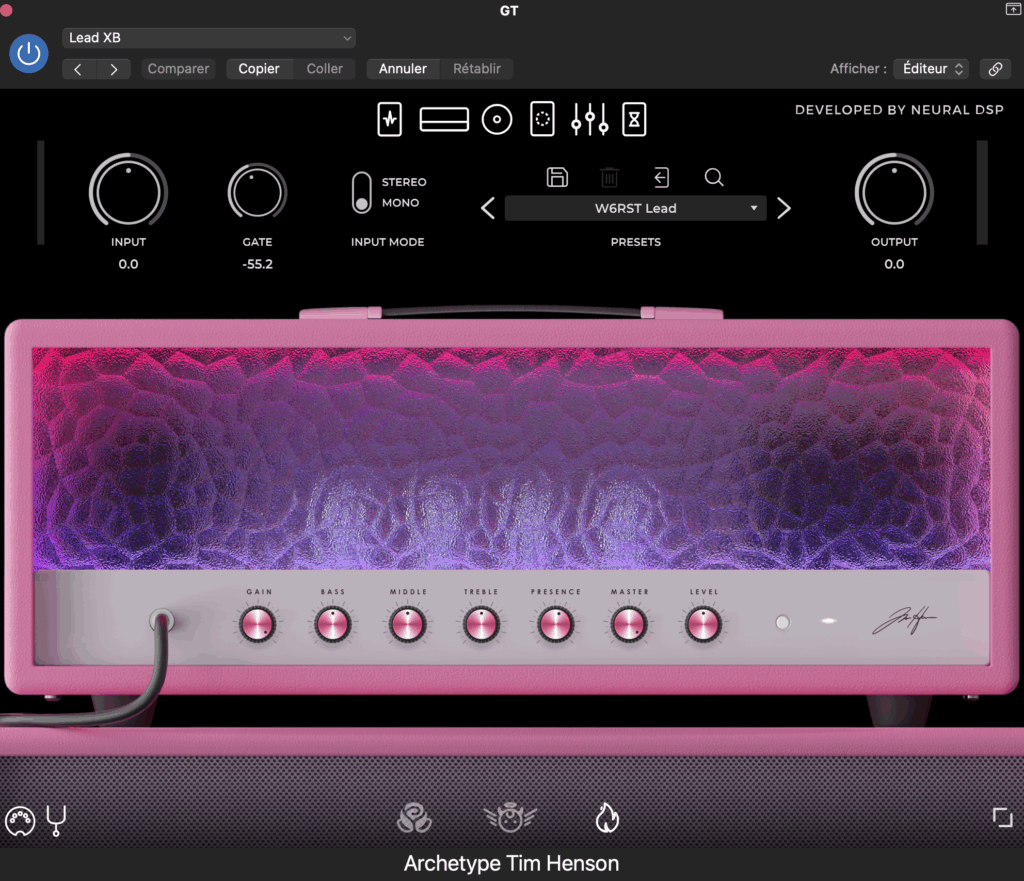1024x881 pixels.
Task: Open the Lead XB preset menu
Action: tap(209, 38)
